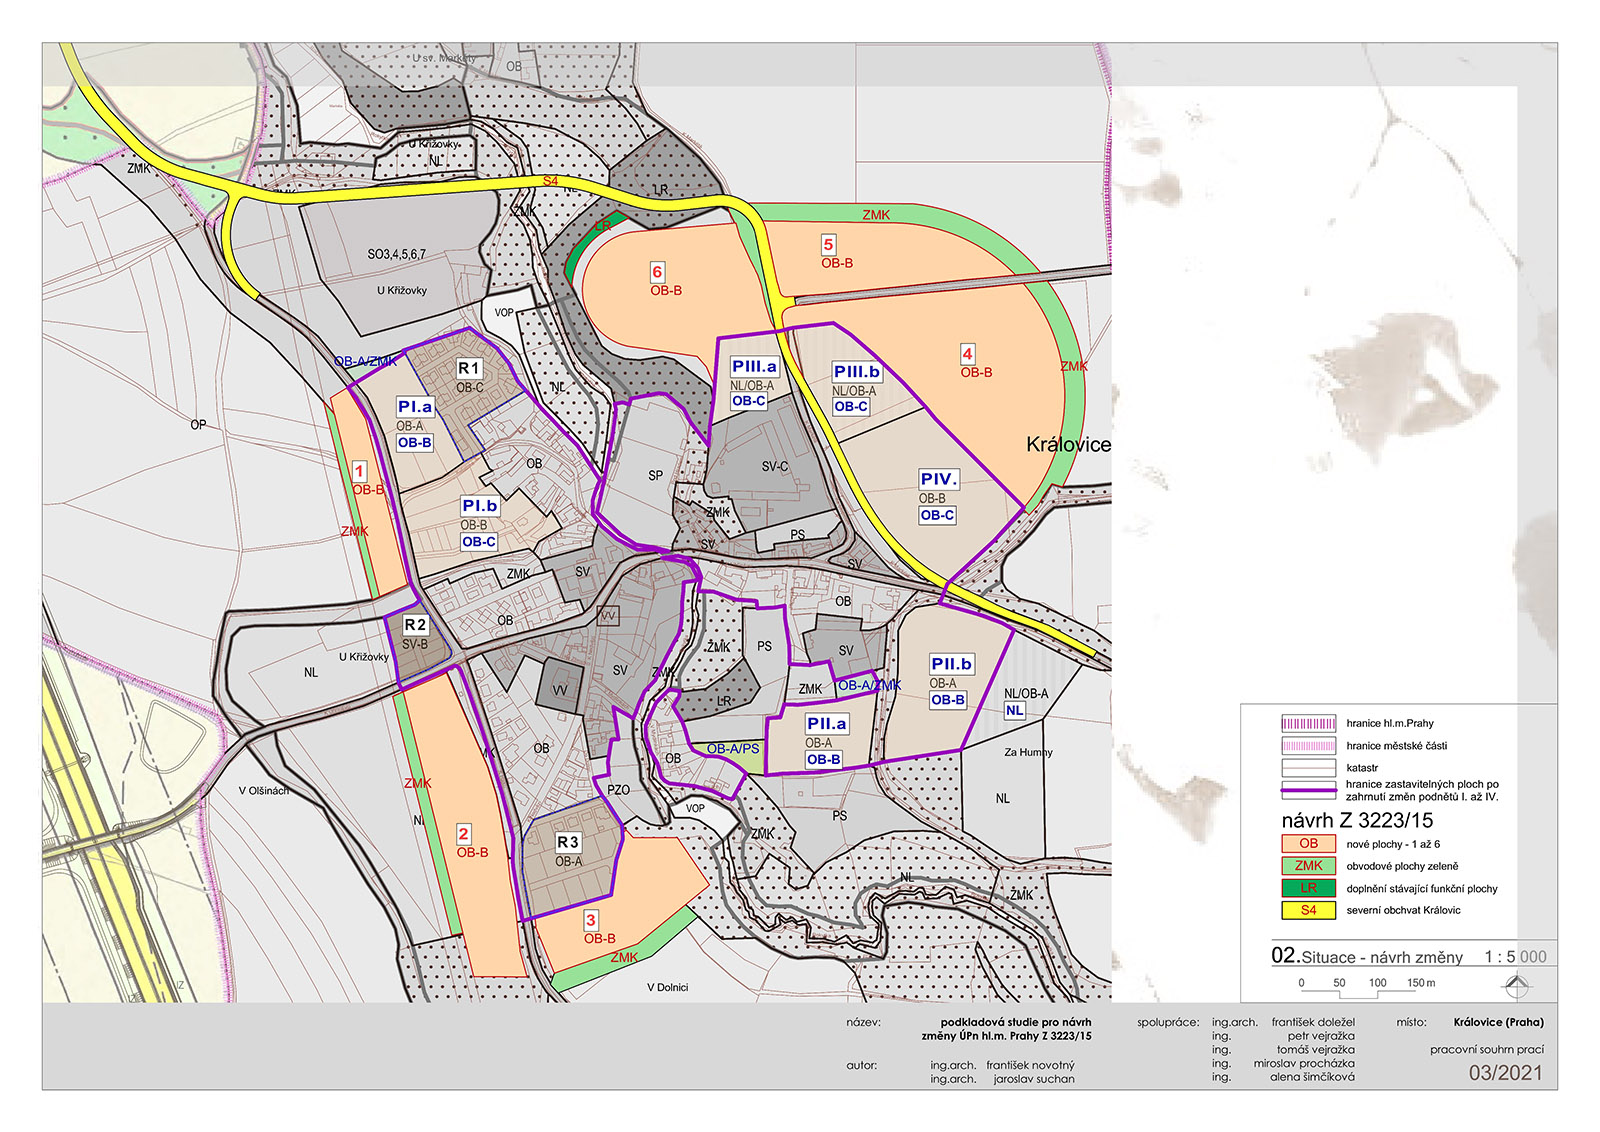Click the nové plochy - 1 až 6 legend entry
This screenshot has width=1600, height=1132.
pos(1393,844)
